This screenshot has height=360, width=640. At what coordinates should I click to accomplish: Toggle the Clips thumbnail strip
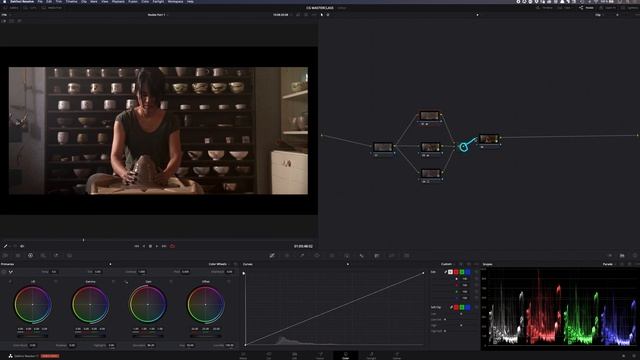pyautogui.click(x=564, y=8)
